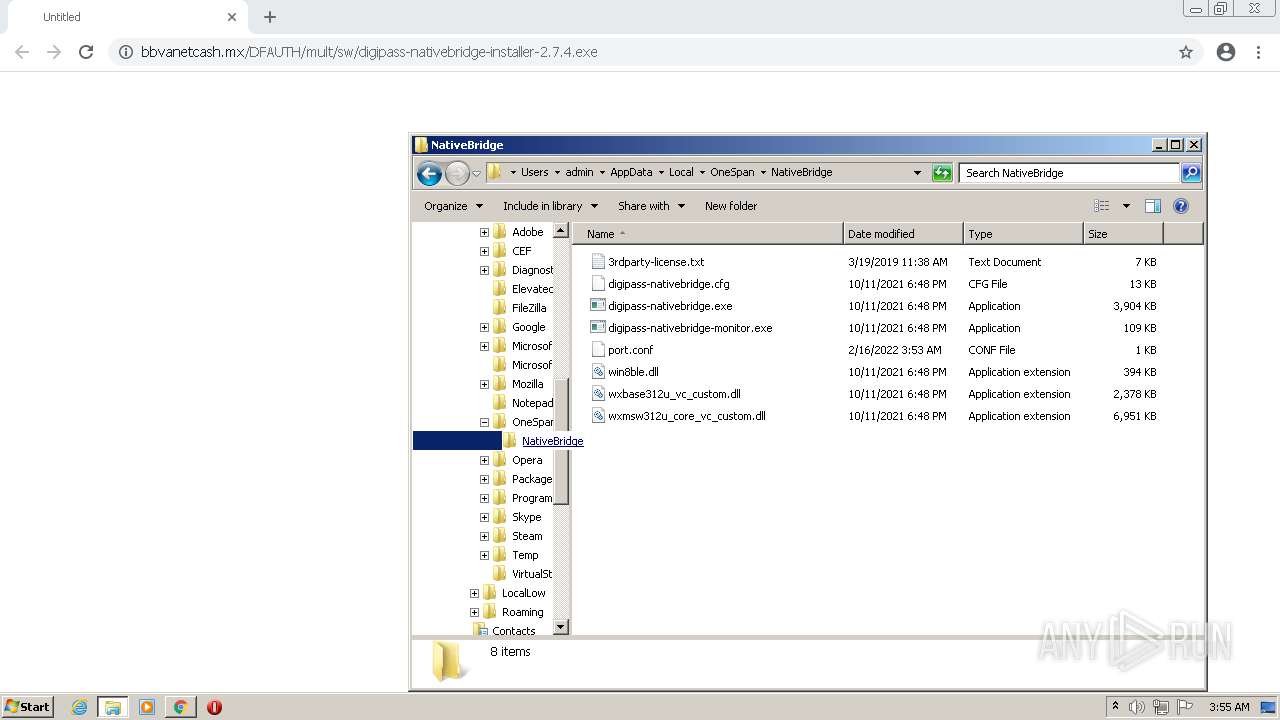
Task: Click the red stop-sign icon in taskbar
Action: pyautogui.click(x=214, y=707)
